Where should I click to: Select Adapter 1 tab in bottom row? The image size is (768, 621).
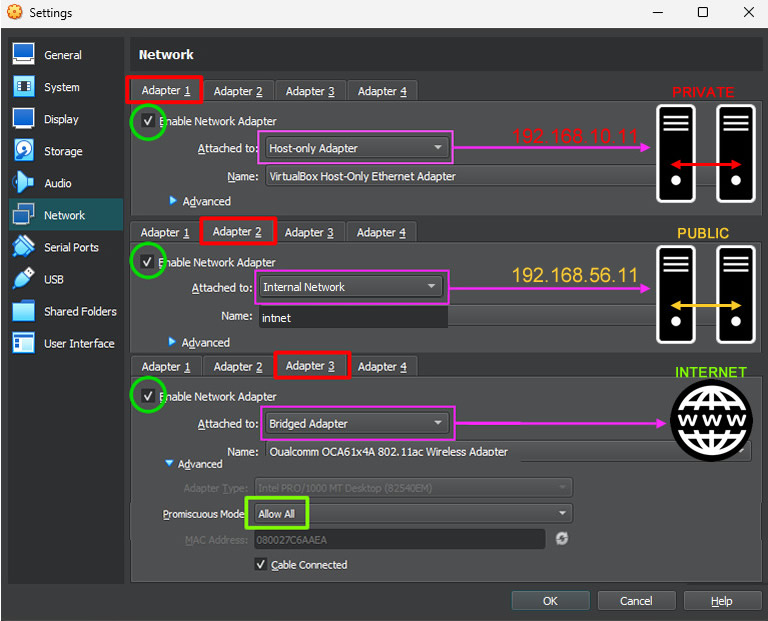point(166,366)
